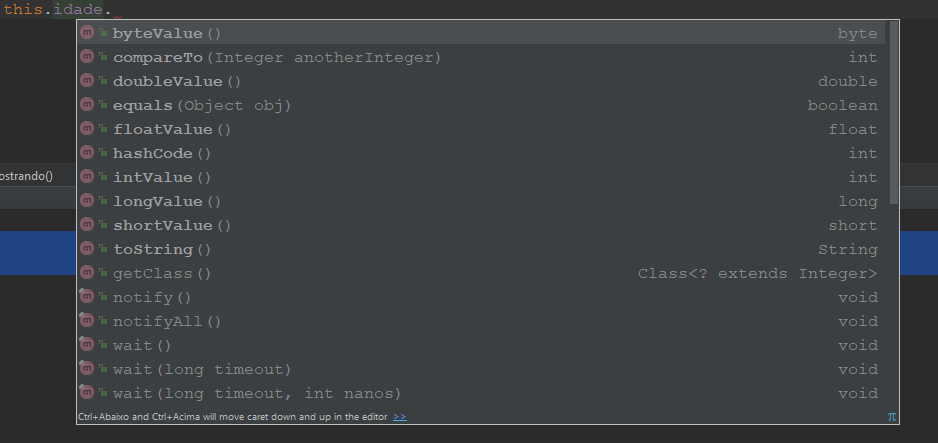This screenshot has width=938, height=443.
Task: Click the method icon next to doubleValue()
Action: [87, 80]
